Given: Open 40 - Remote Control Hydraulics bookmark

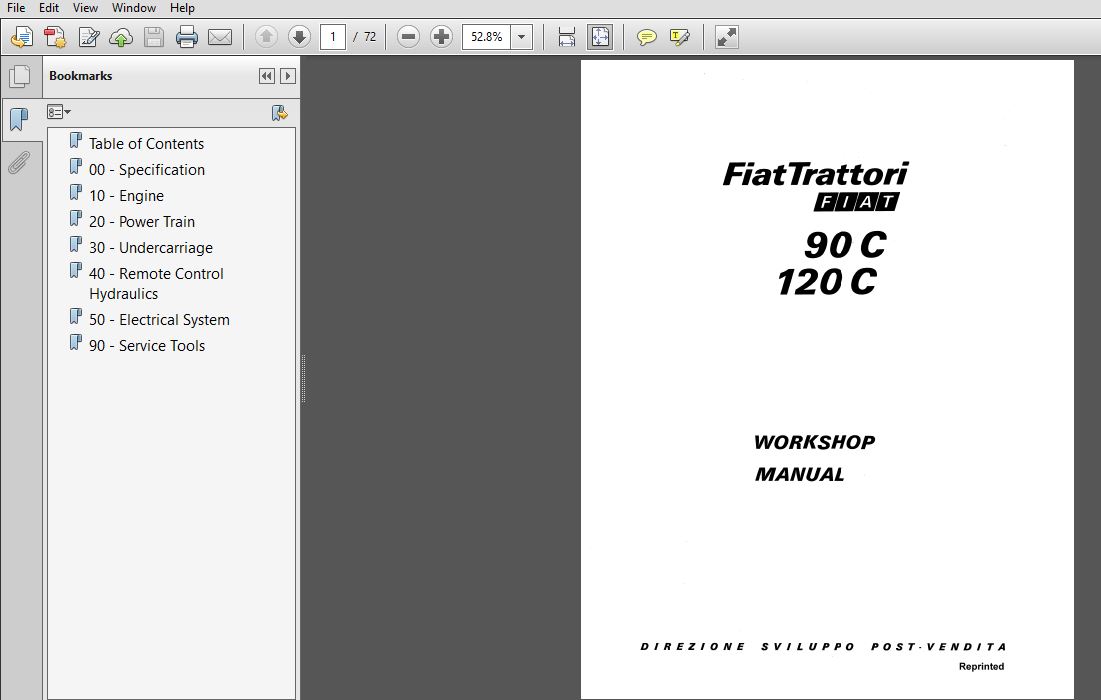Looking at the screenshot, I should [156, 284].
